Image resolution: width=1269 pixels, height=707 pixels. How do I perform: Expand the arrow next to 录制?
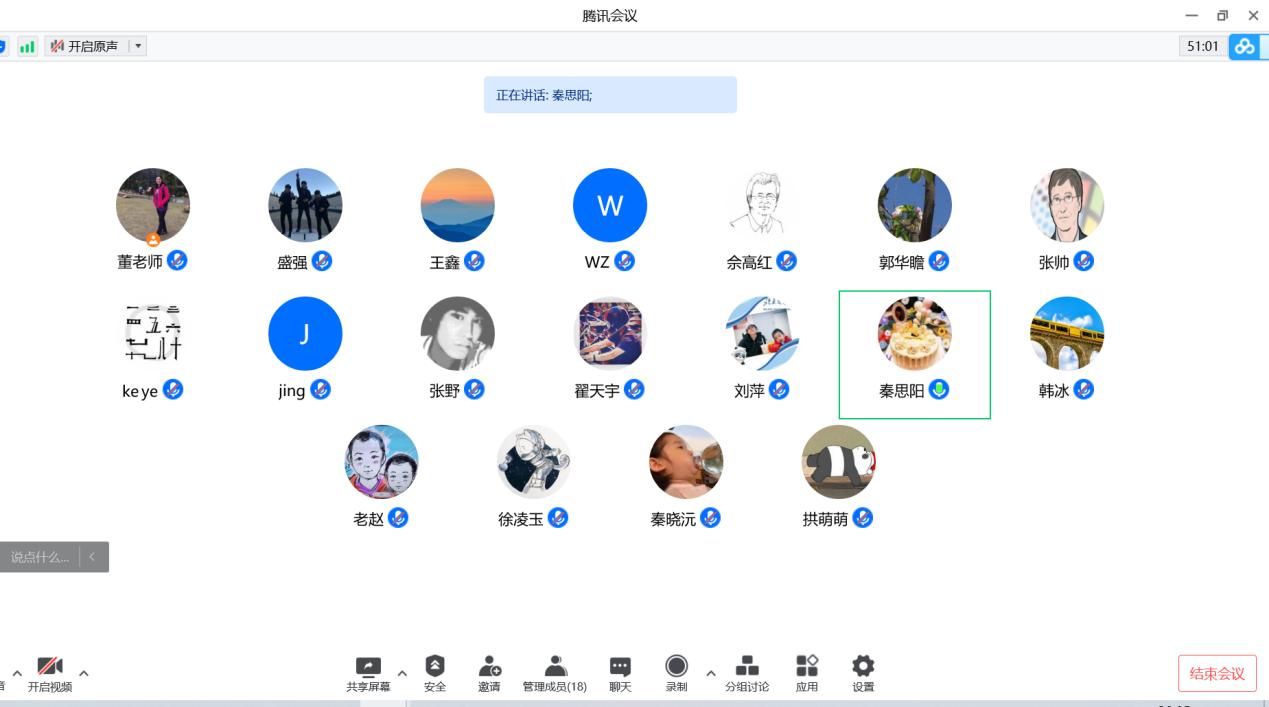(x=711, y=673)
